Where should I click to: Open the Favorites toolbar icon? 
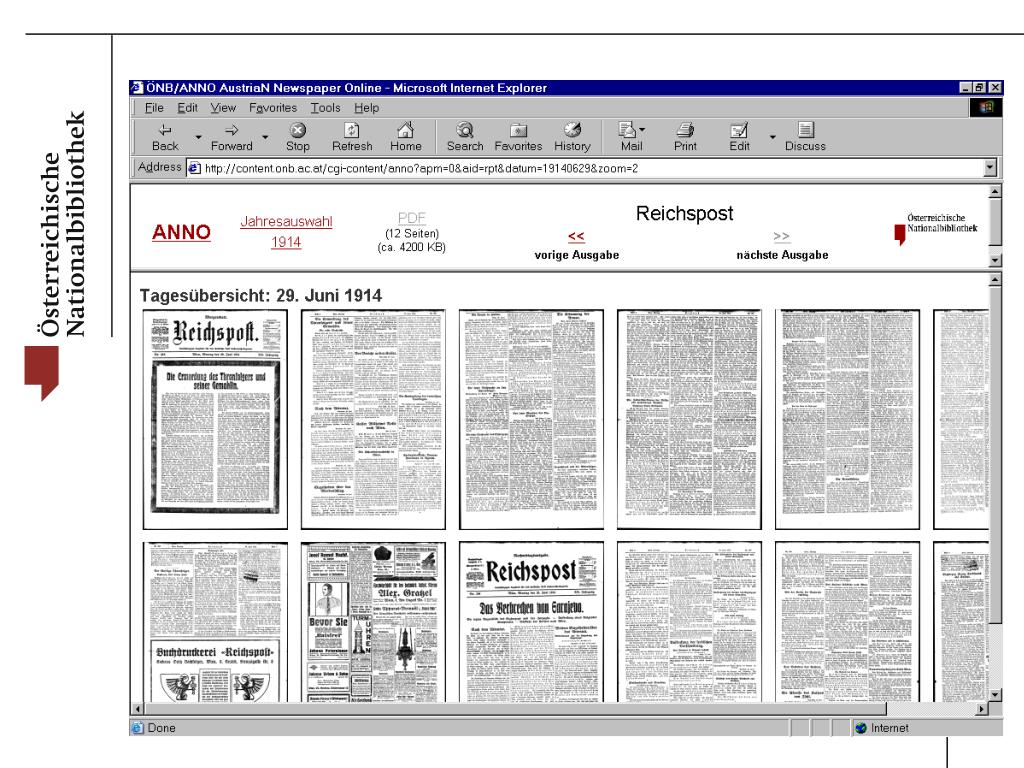click(518, 137)
